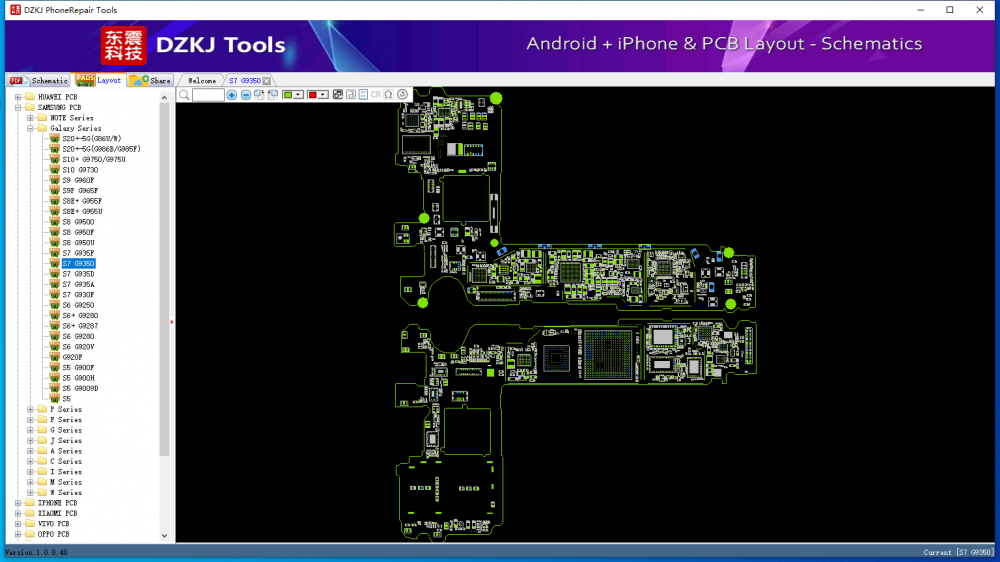Collapse the SAMSUNG PCB tree node
The width and height of the screenshot is (1000, 562).
(18, 107)
